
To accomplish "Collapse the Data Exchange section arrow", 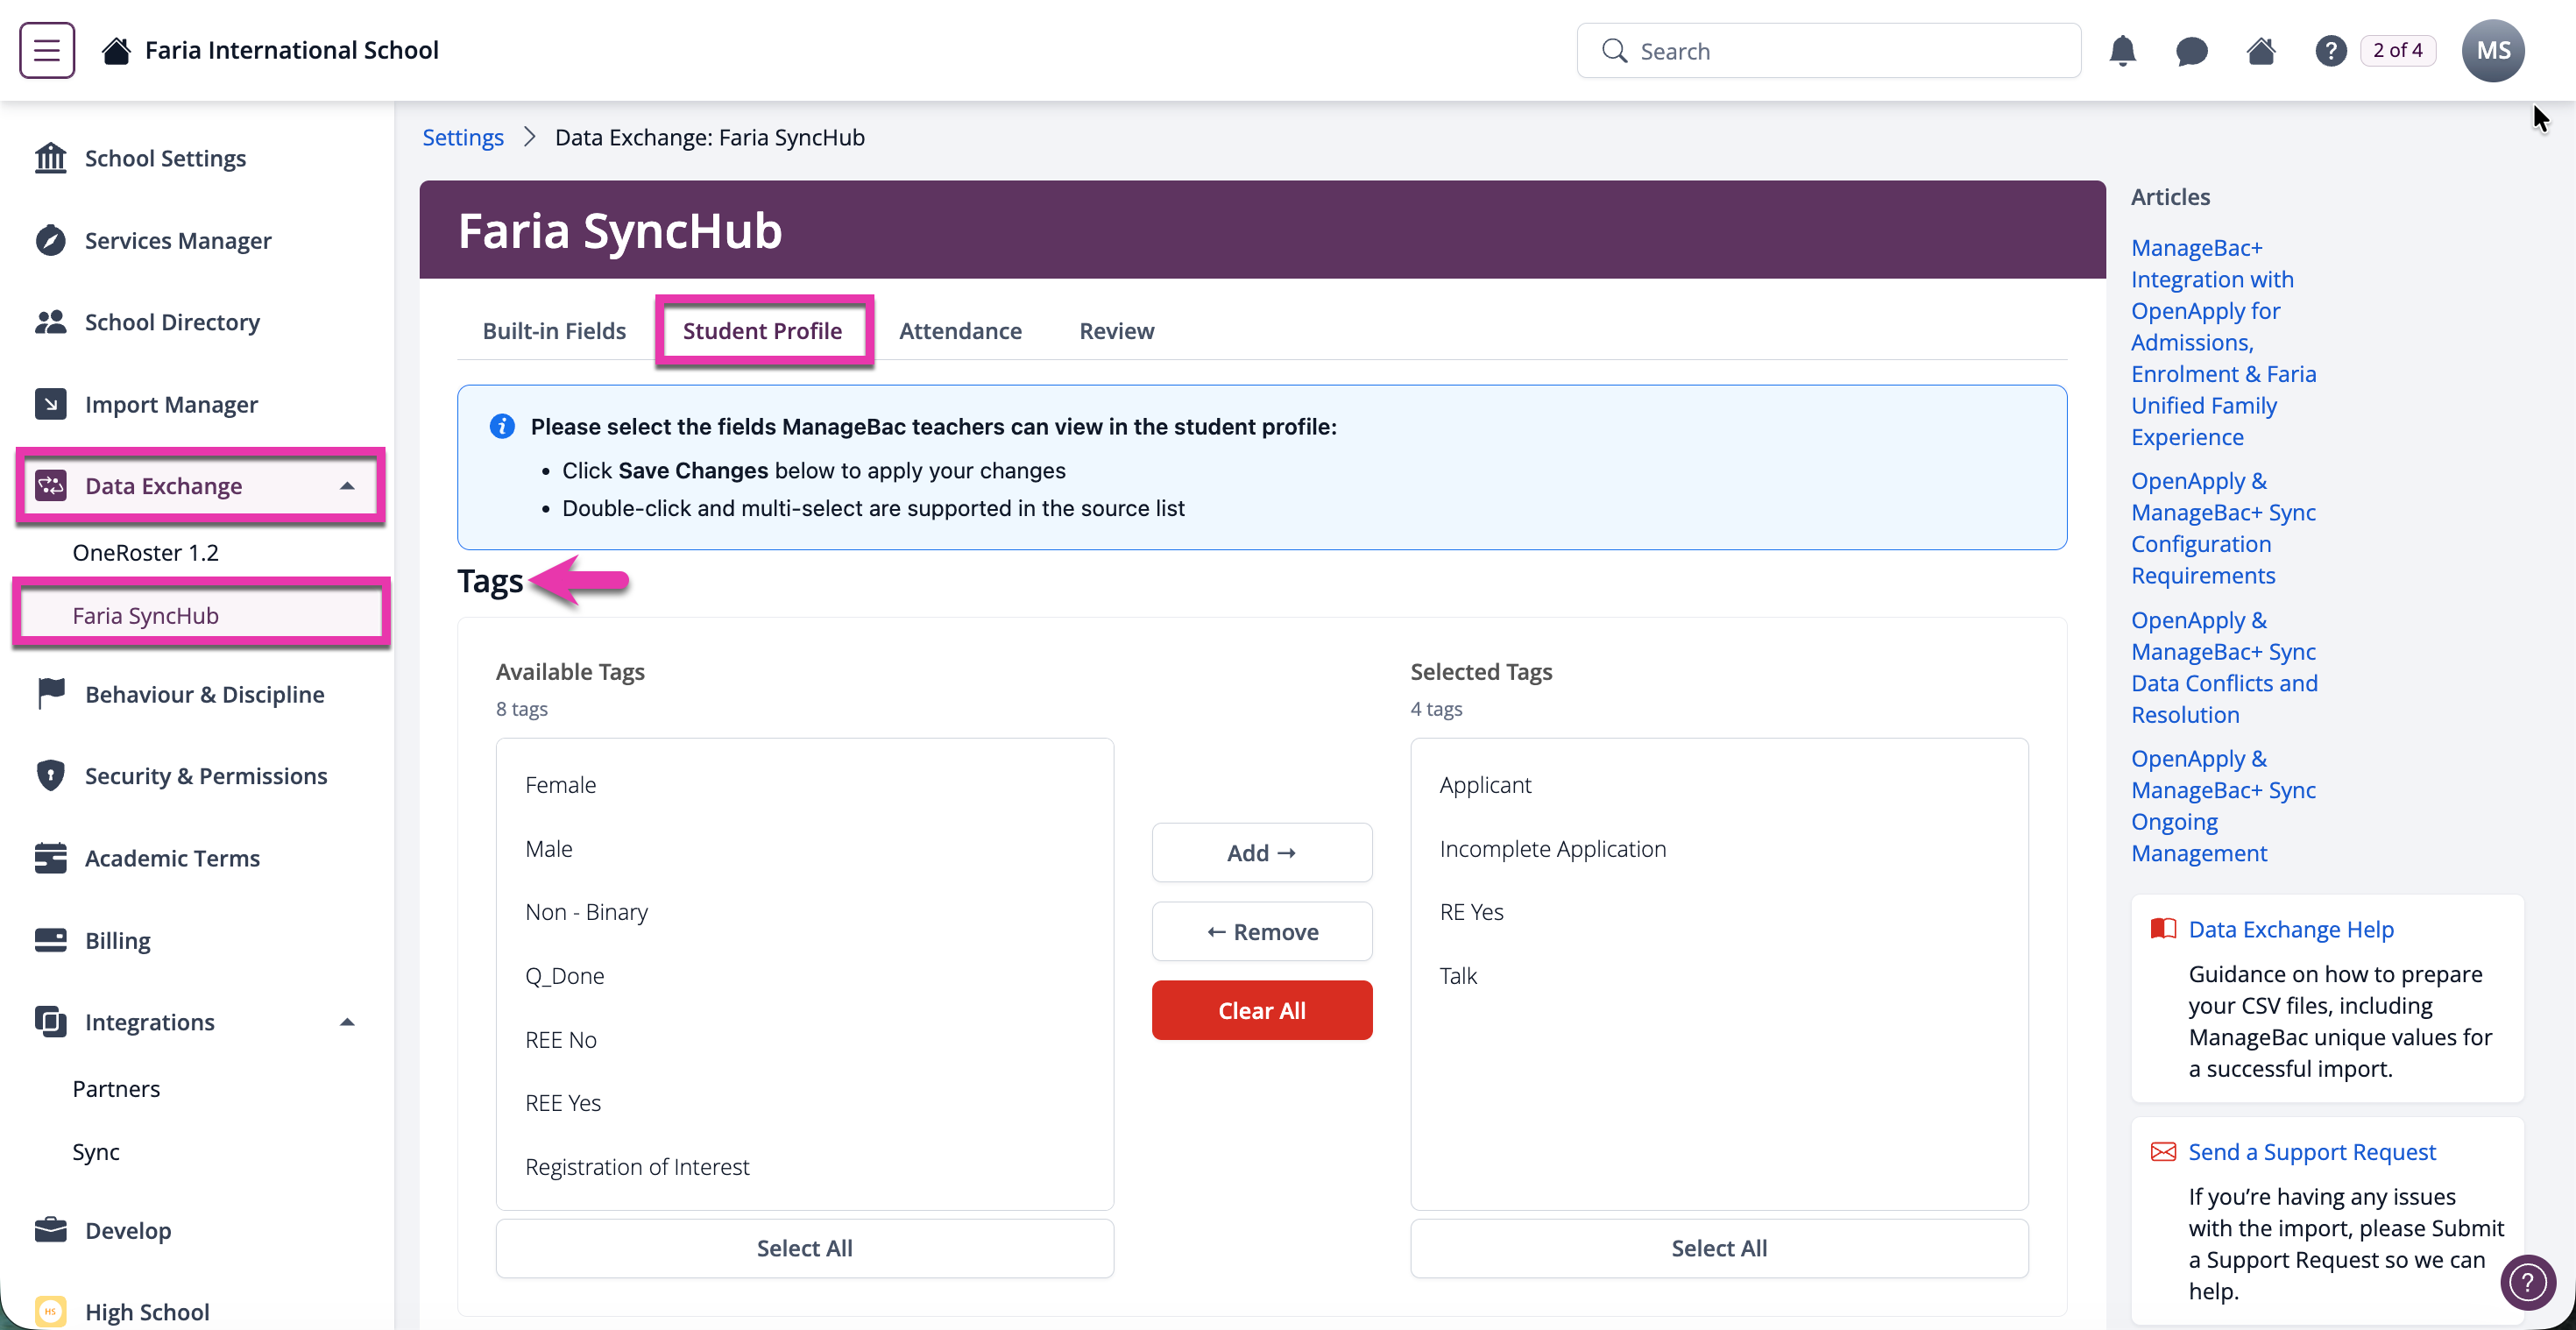I will [x=347, y=486].
